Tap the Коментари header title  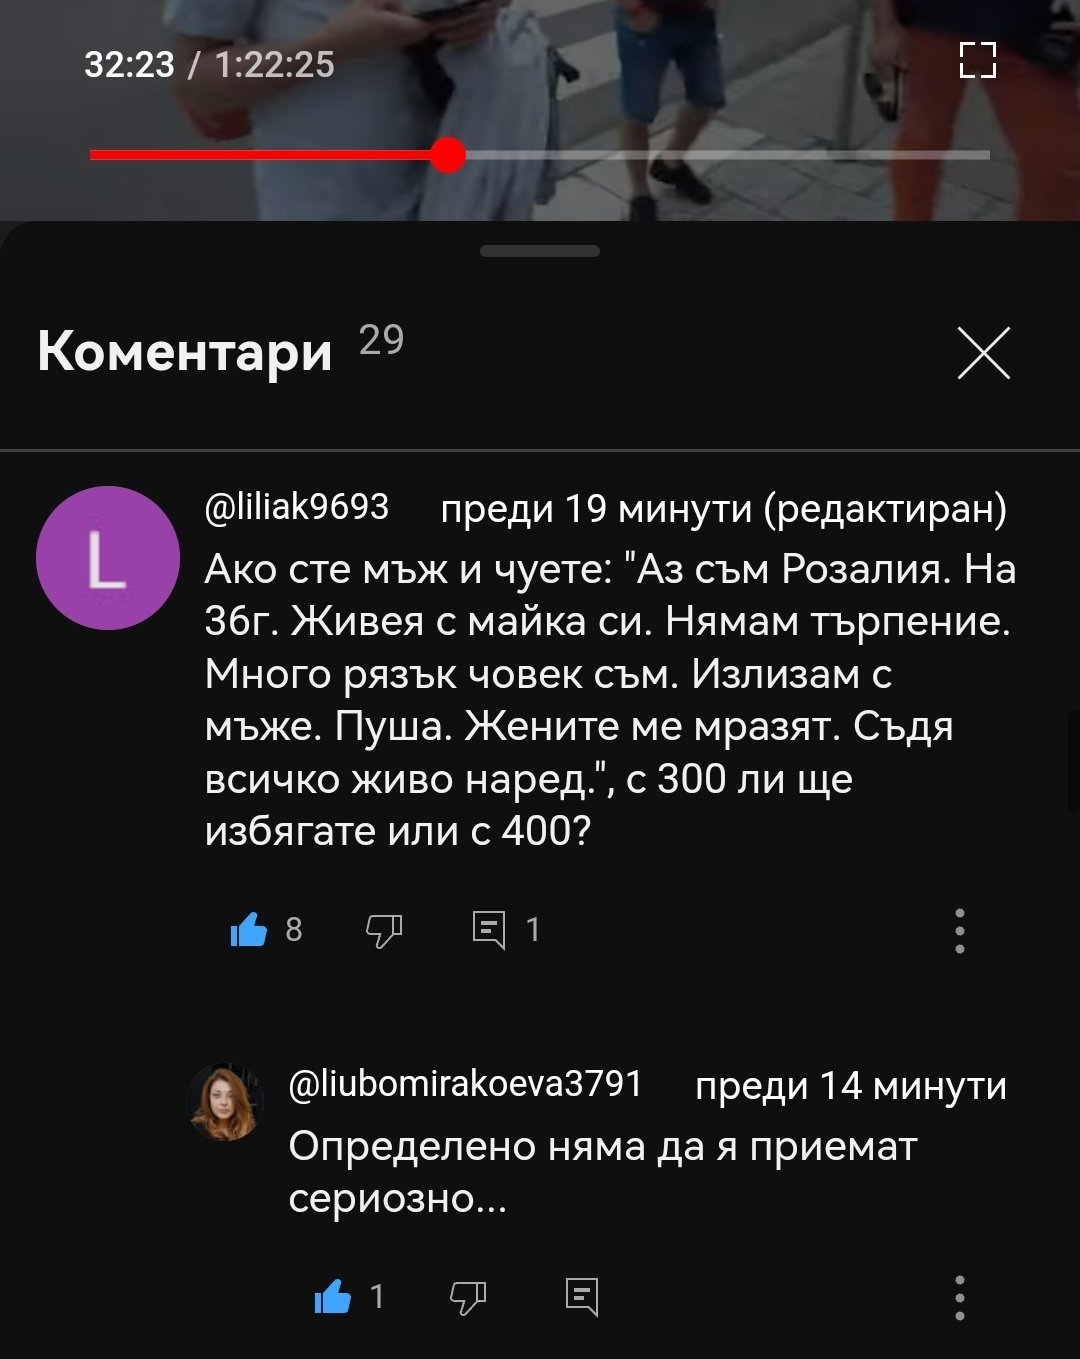pos(185,352)
